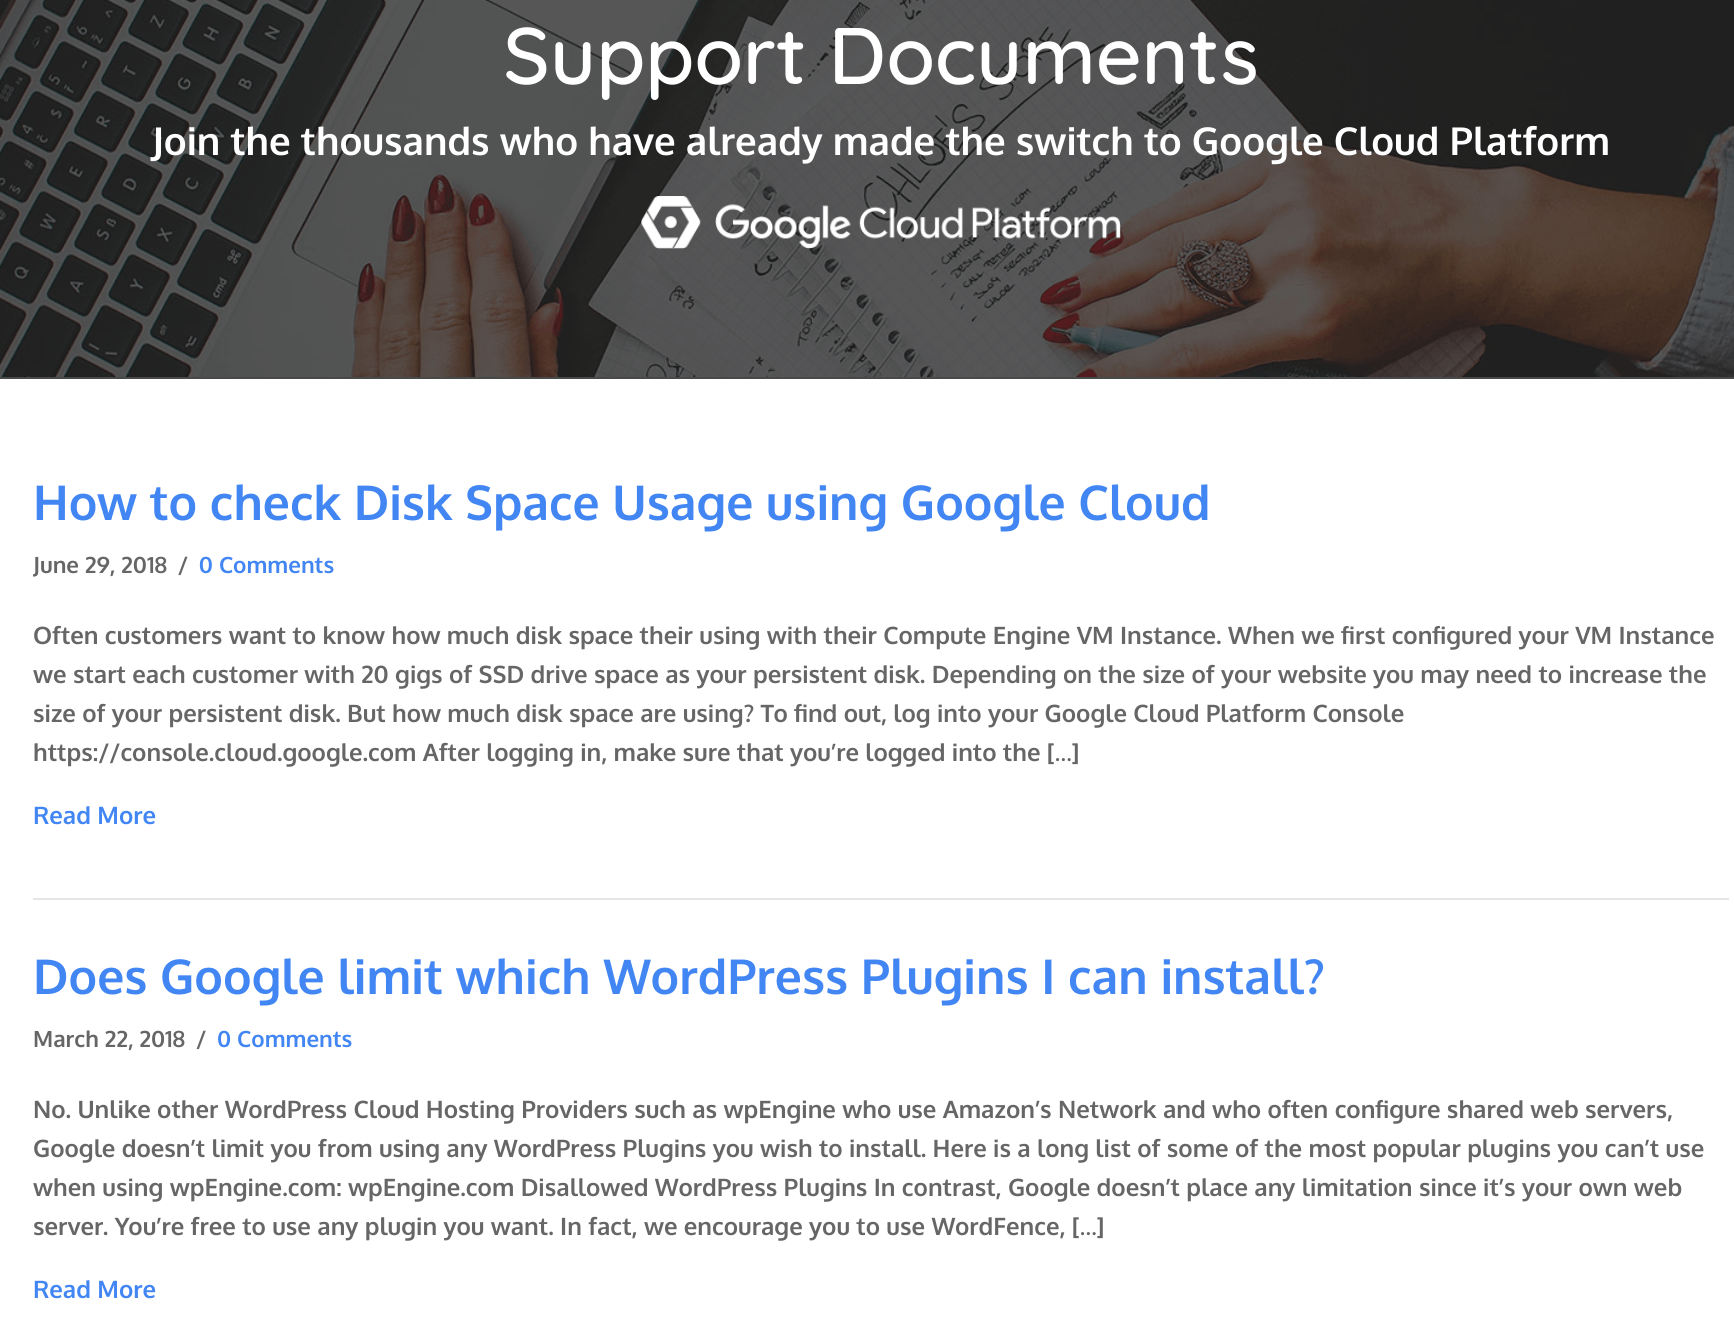Click the 'Support Documents' heading

tap(880, 58)
